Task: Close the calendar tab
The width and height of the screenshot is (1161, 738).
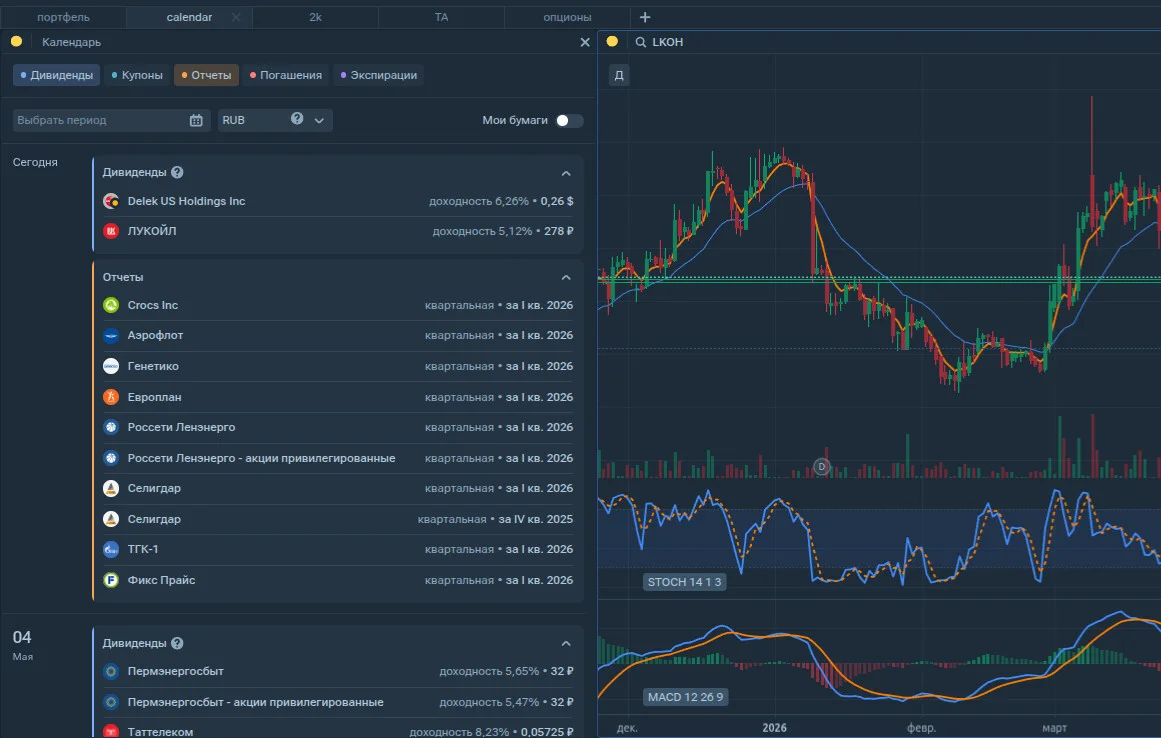Action: tap(235, 17)
